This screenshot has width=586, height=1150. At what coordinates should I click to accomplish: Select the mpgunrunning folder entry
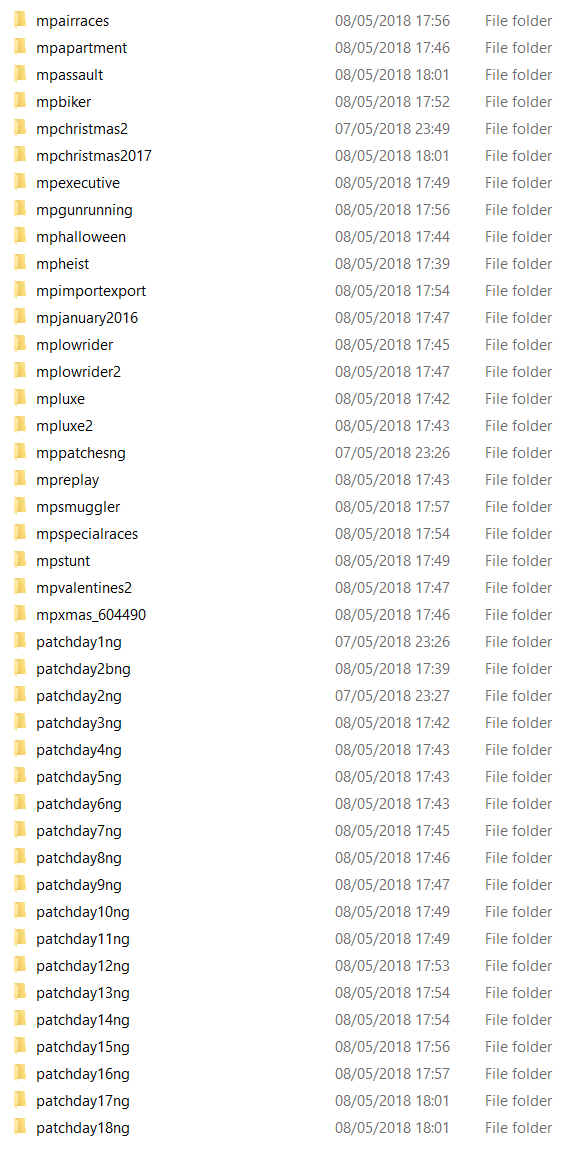pyautogui.click(x=293, y=210)
